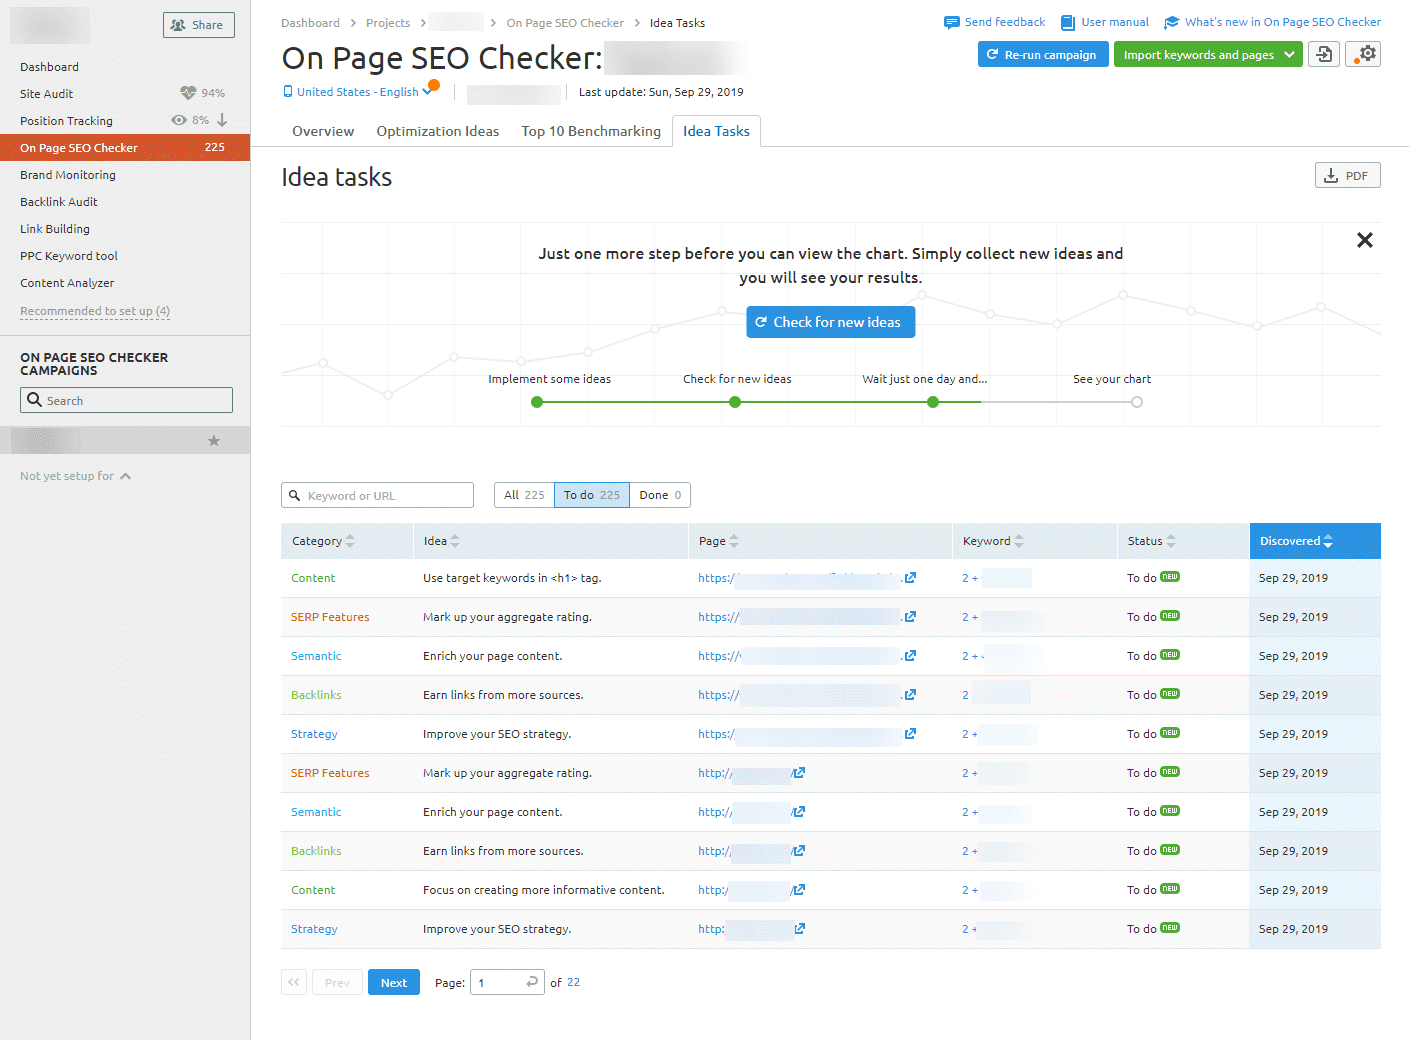Open the external link icon on first page URL
1409x1040 pixels.
pyautogui.click(x=909, y=578)
